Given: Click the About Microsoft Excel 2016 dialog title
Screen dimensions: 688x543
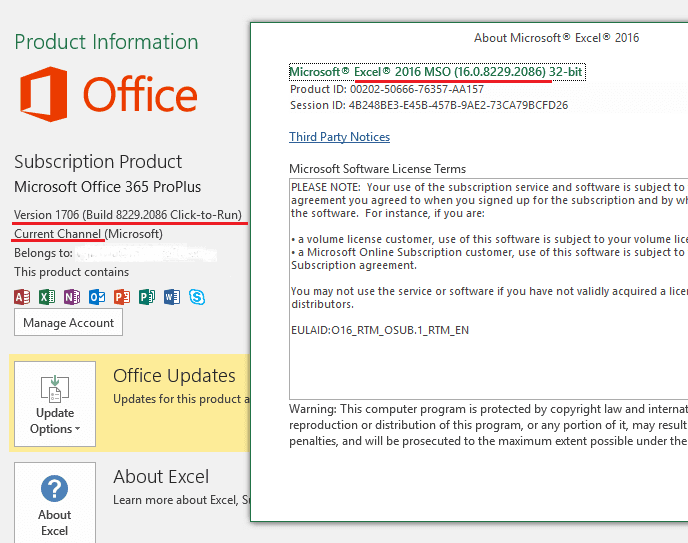Looking at the screenshot, I should coord(556,38).
